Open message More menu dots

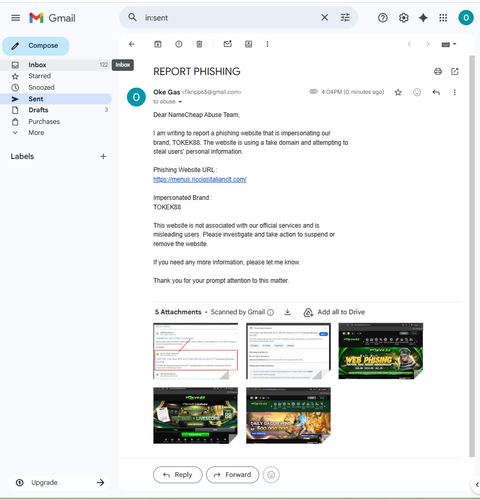tap(455, 92)
